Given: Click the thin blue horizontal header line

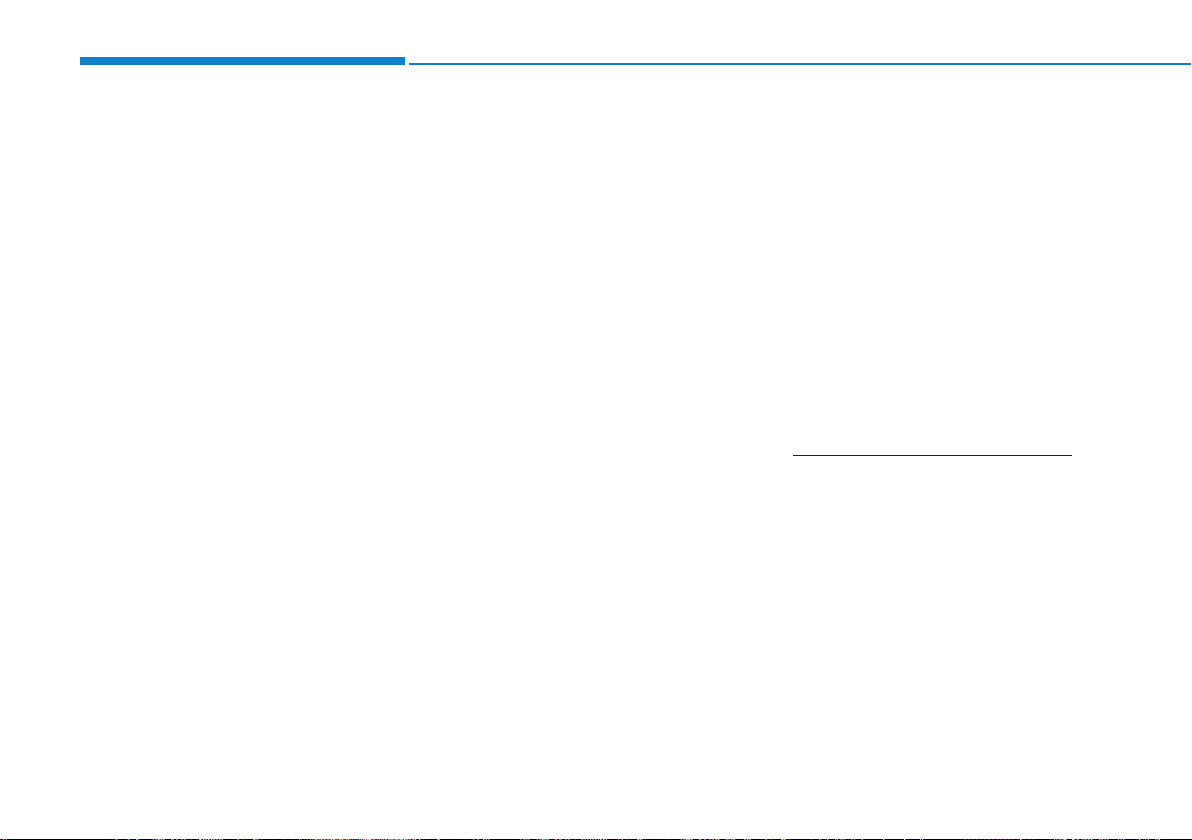Looking at the screenshot, I should click(x=800, y=64).
